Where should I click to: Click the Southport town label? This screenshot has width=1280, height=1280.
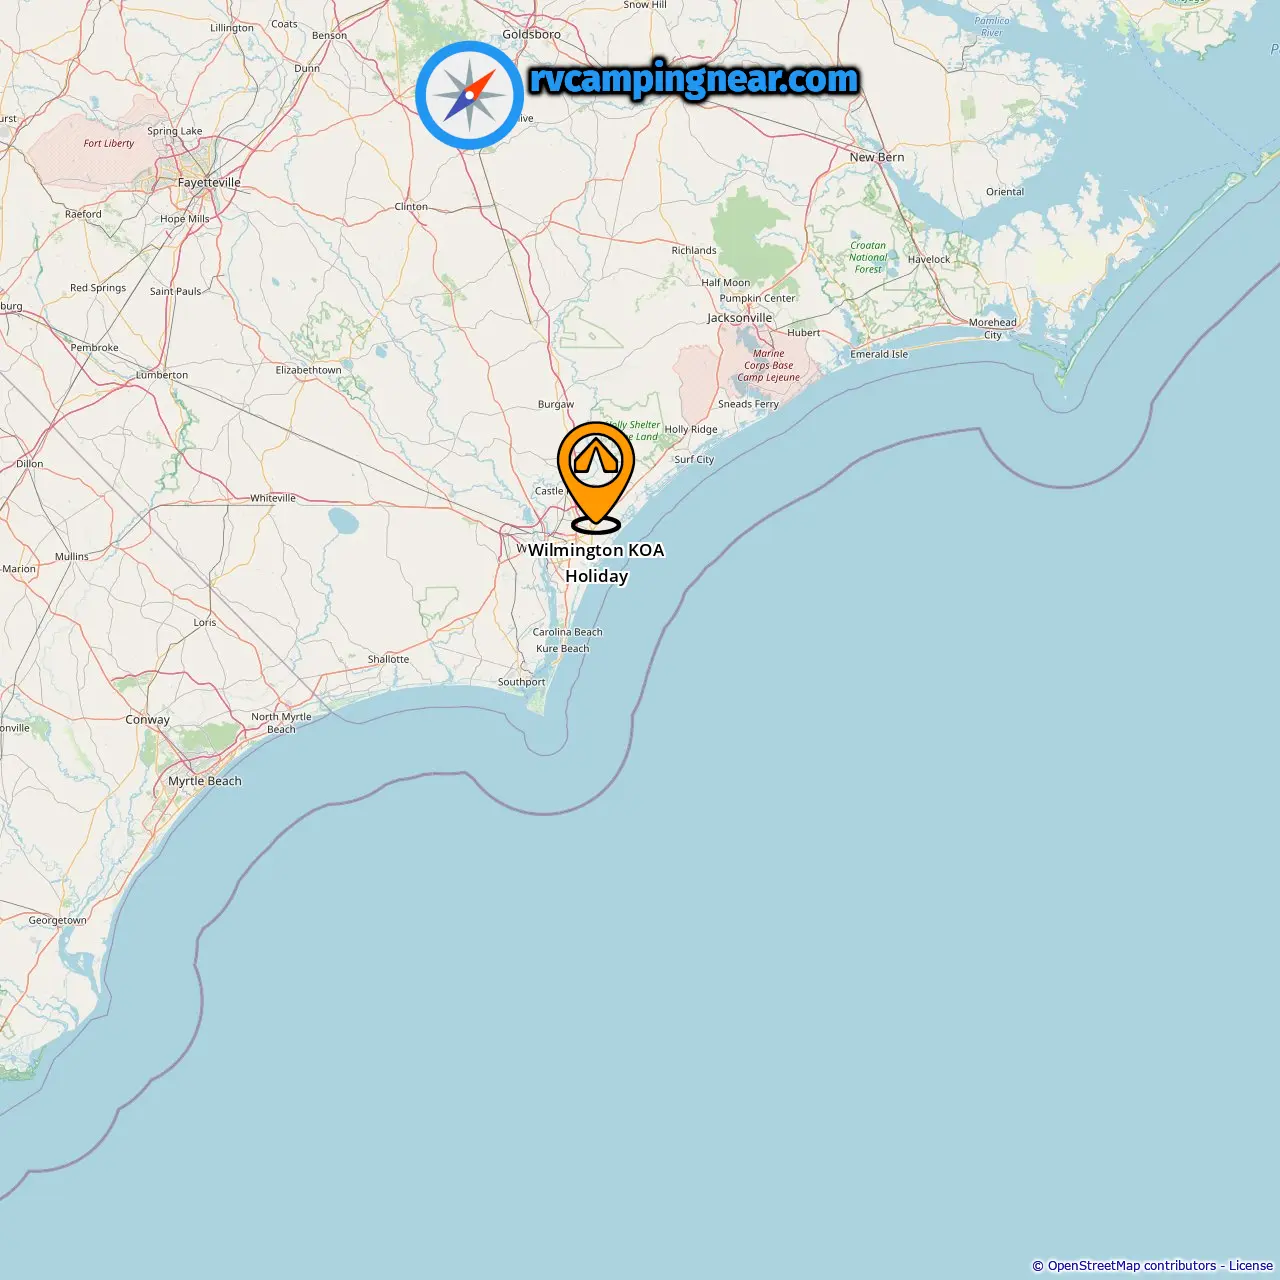(x=522, y=682)
